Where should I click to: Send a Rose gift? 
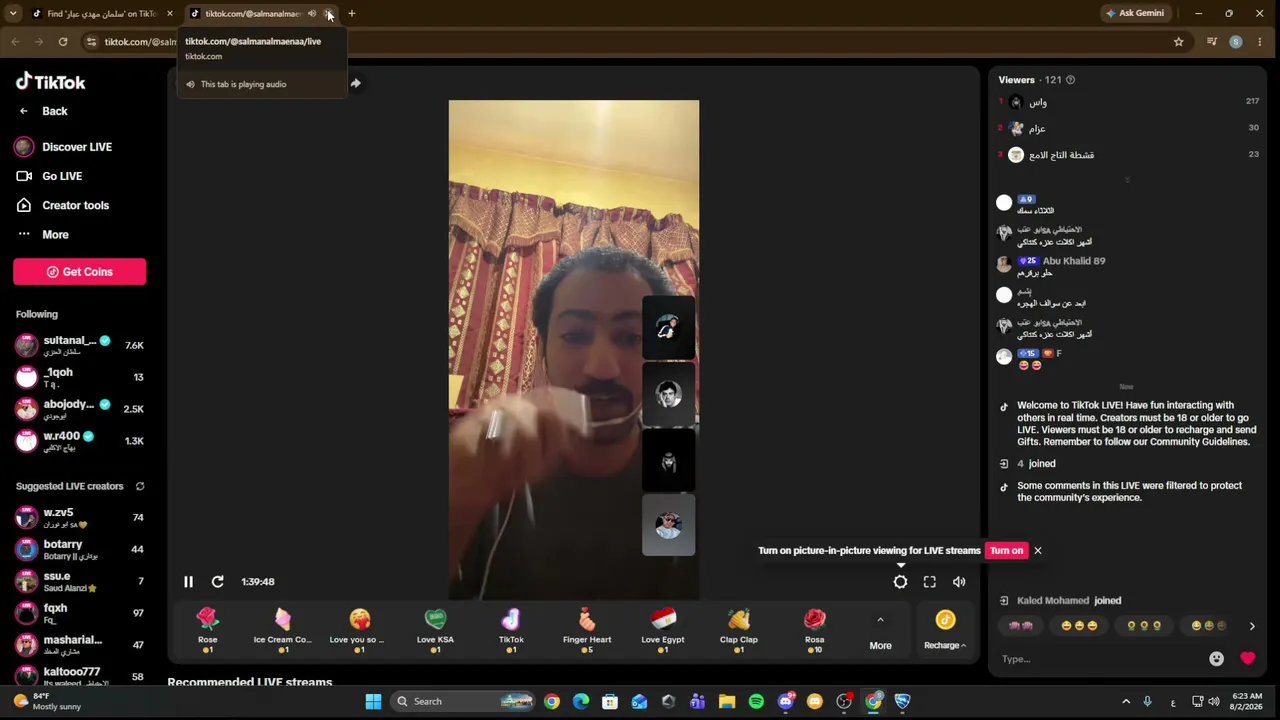(x=207, y=630)
